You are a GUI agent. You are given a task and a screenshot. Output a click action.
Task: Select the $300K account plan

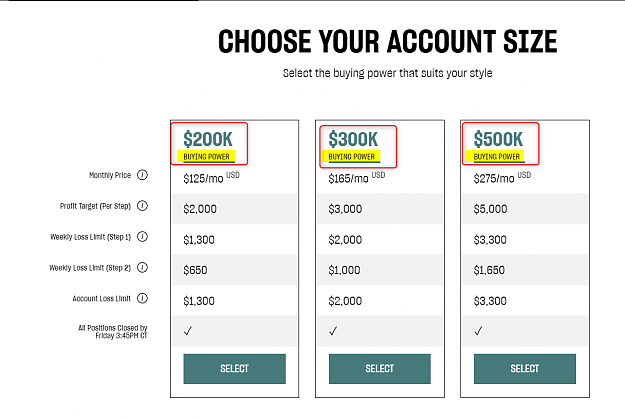click(379, 369)
